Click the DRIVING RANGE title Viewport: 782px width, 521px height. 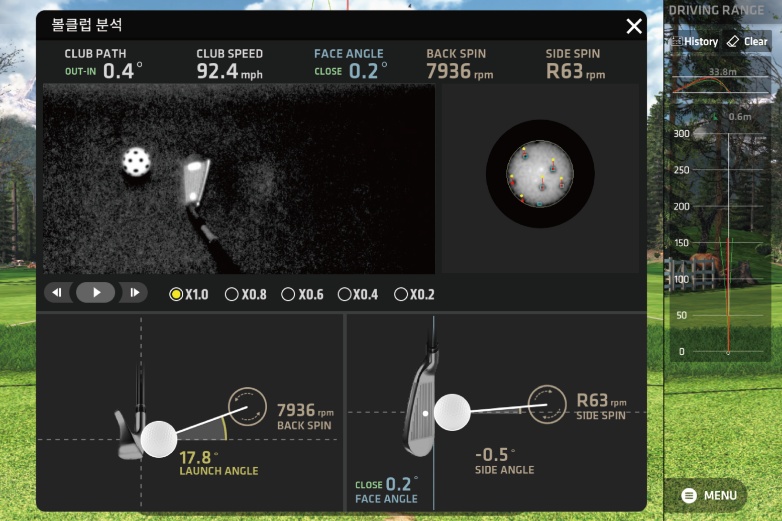(716, 10)
